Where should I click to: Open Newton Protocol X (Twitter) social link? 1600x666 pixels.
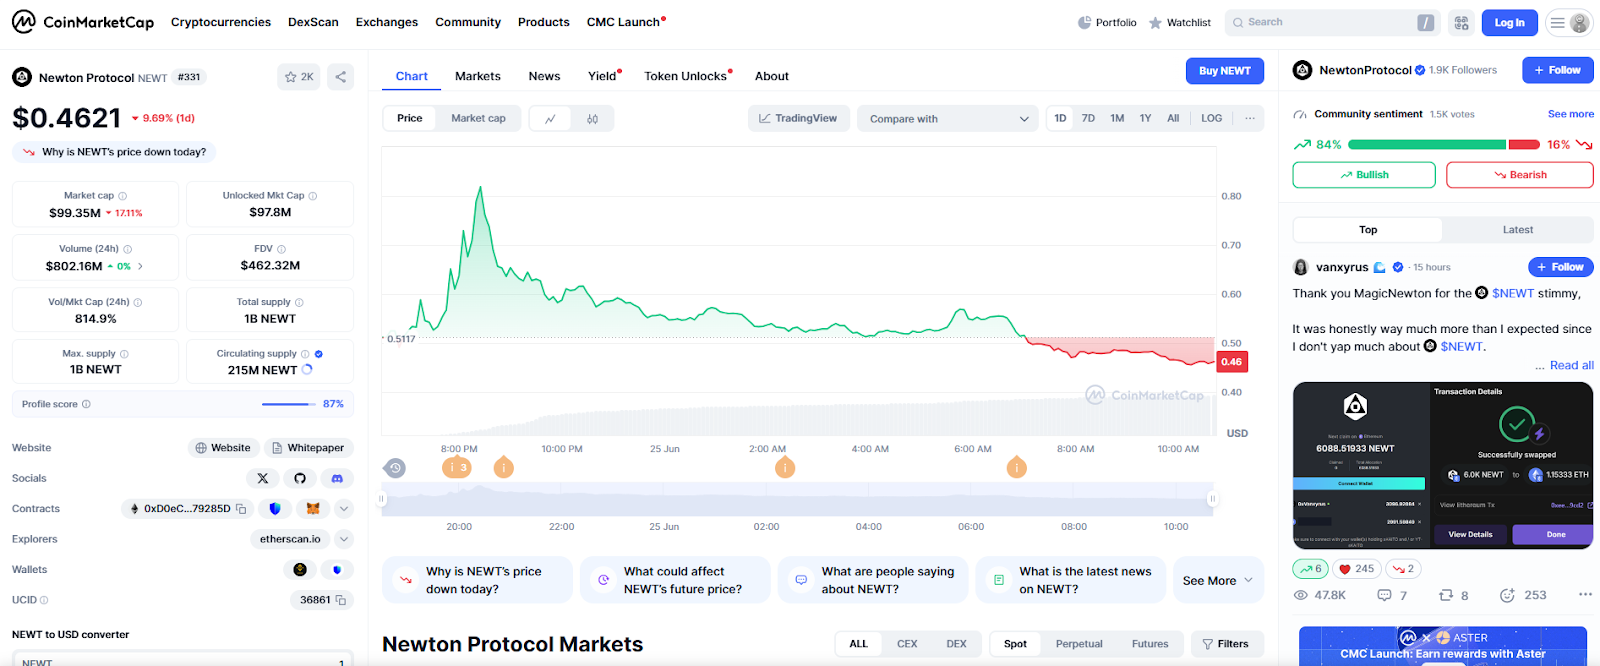pyautogui.click(x=263, y=478)
